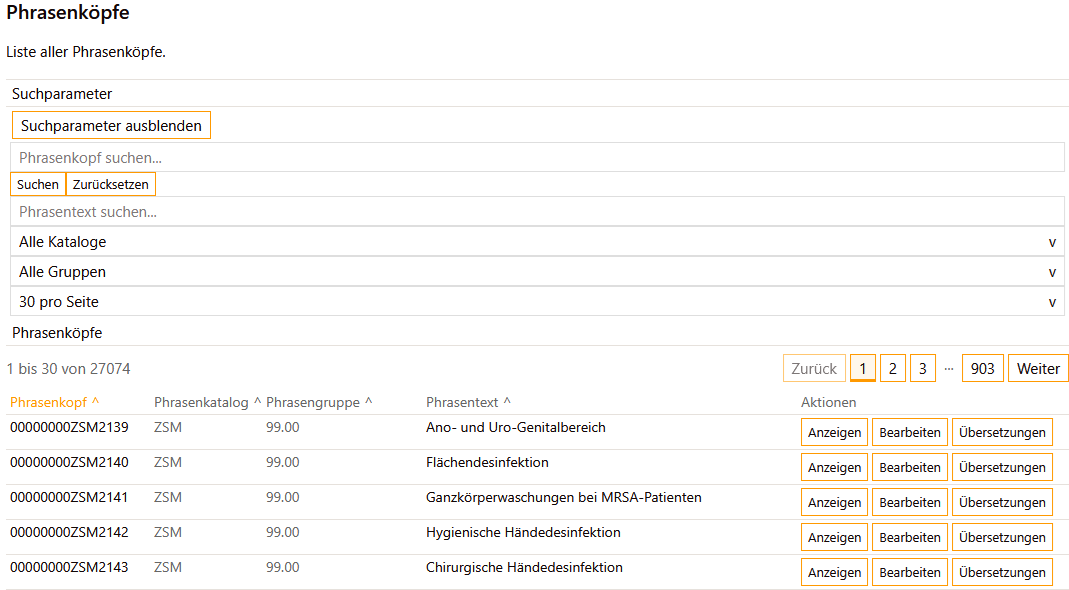Open the Alle Gruppen dropdown
Viewport: 1069px width, 590px height.
[x=537, y=271]
